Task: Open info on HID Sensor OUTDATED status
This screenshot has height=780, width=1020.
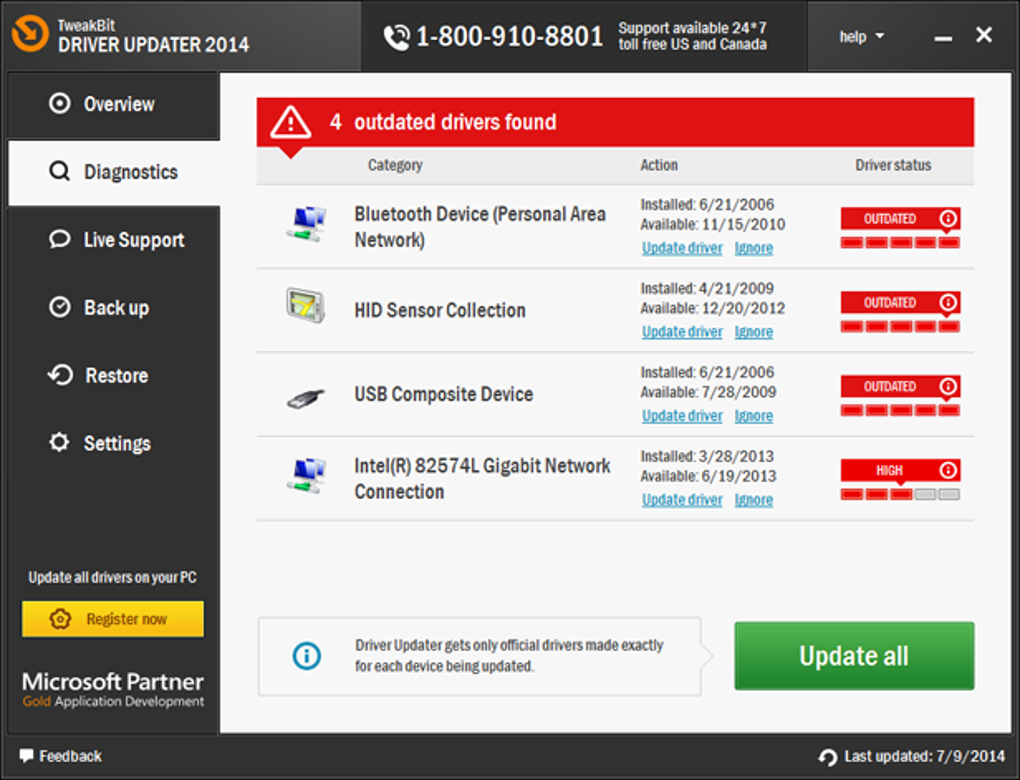Action: point(948,302)
